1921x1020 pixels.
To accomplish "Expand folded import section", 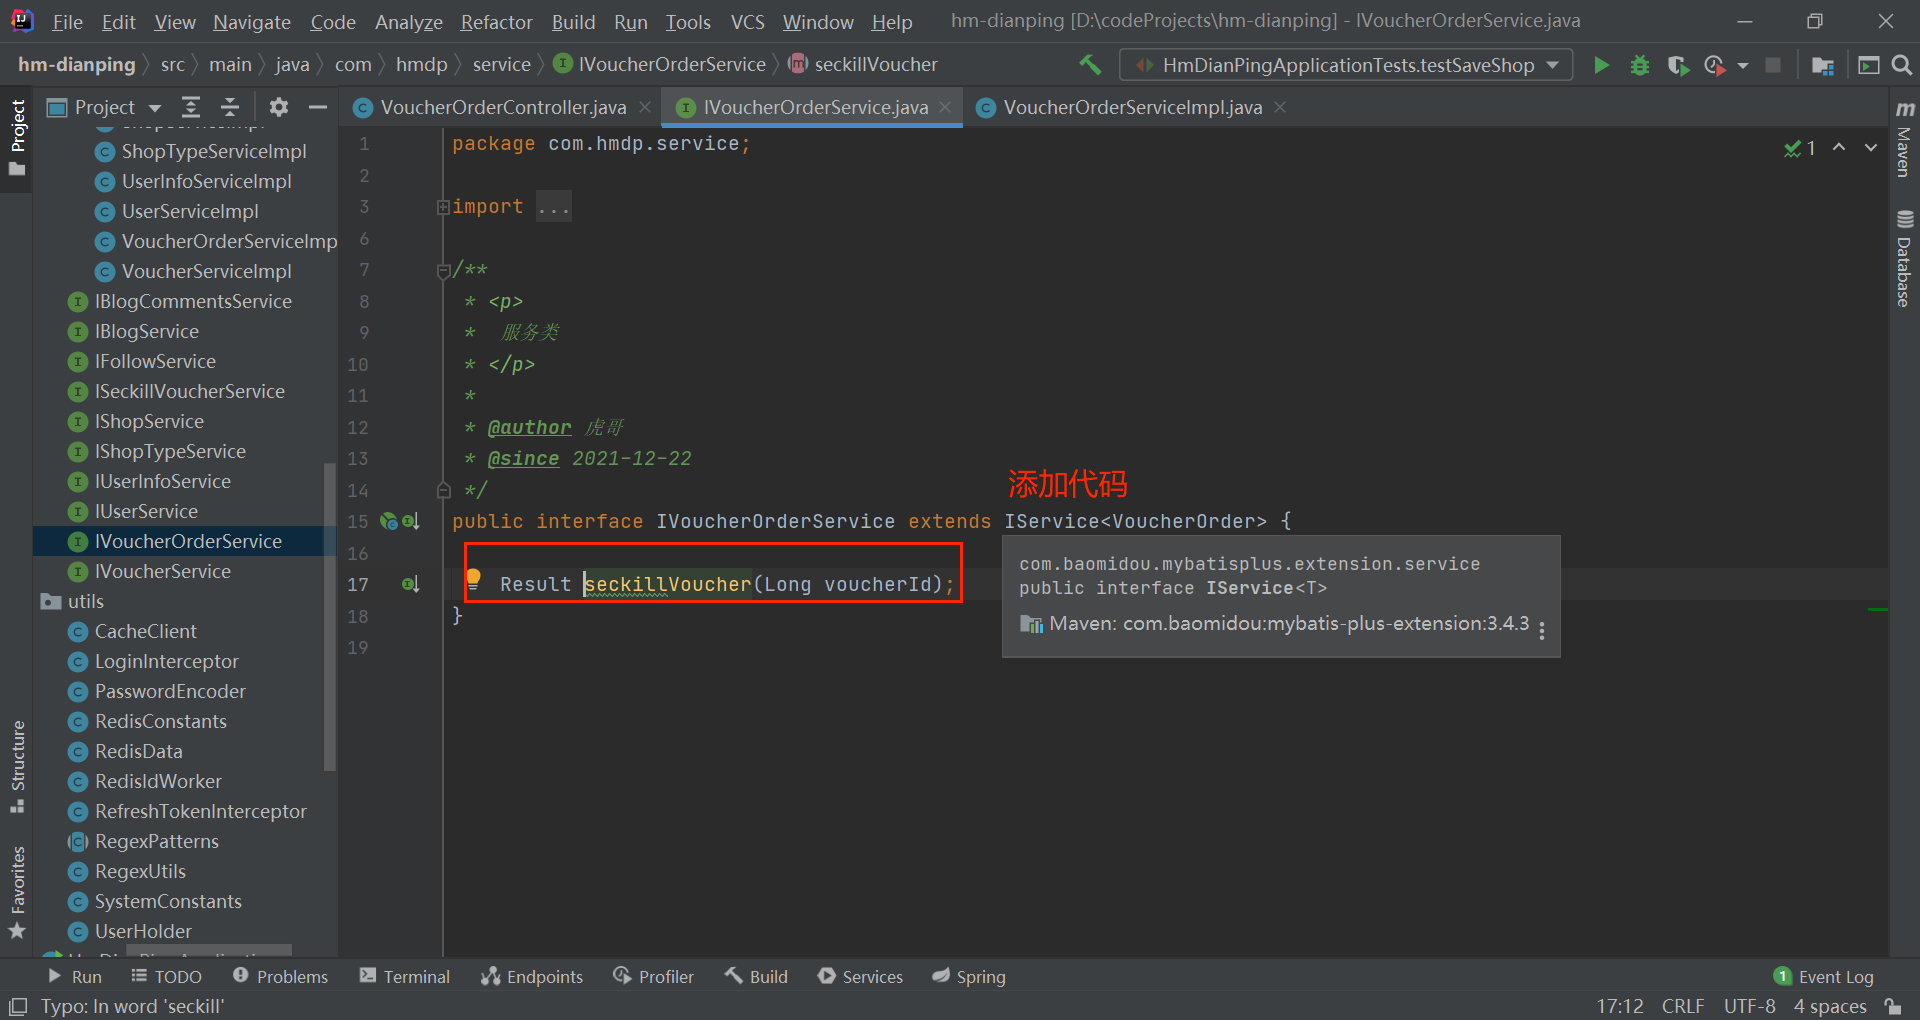I will point(443,207).
